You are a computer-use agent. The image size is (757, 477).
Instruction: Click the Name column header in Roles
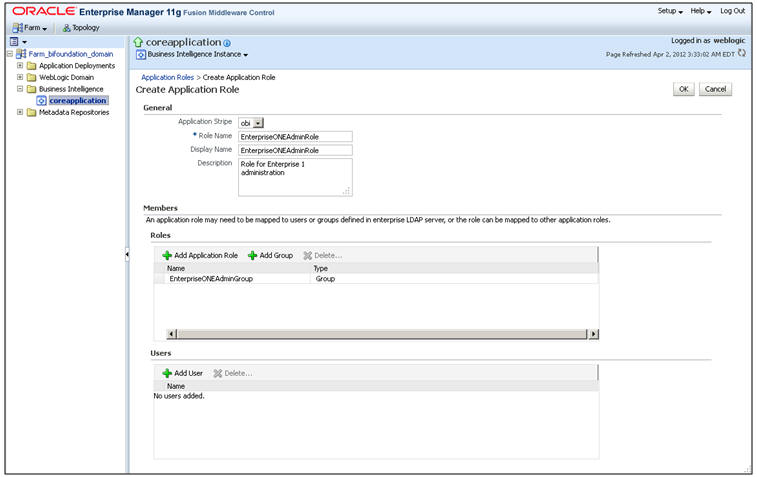pos(176,268)
